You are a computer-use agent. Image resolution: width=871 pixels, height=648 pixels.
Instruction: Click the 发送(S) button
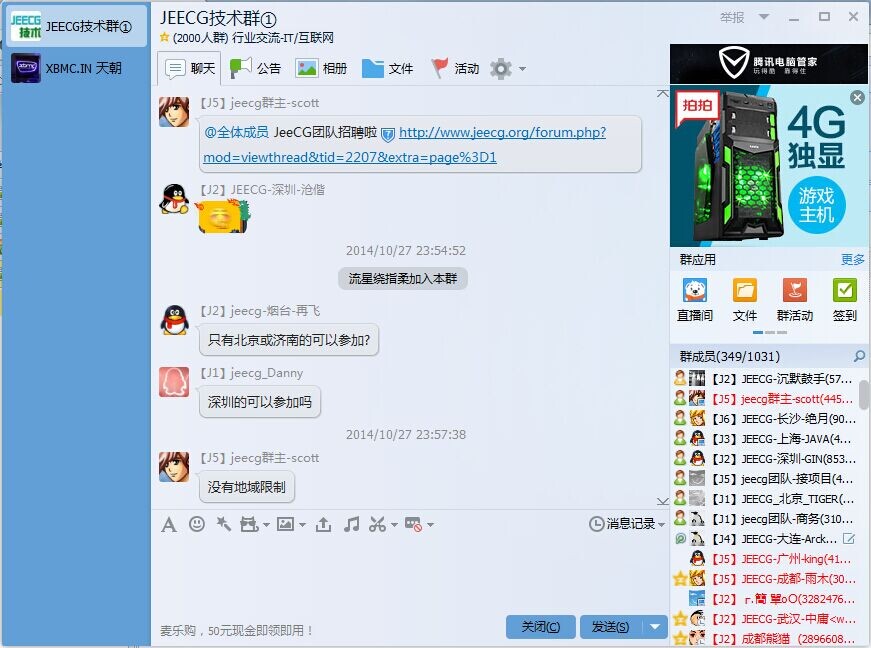(x=611, y=627)
